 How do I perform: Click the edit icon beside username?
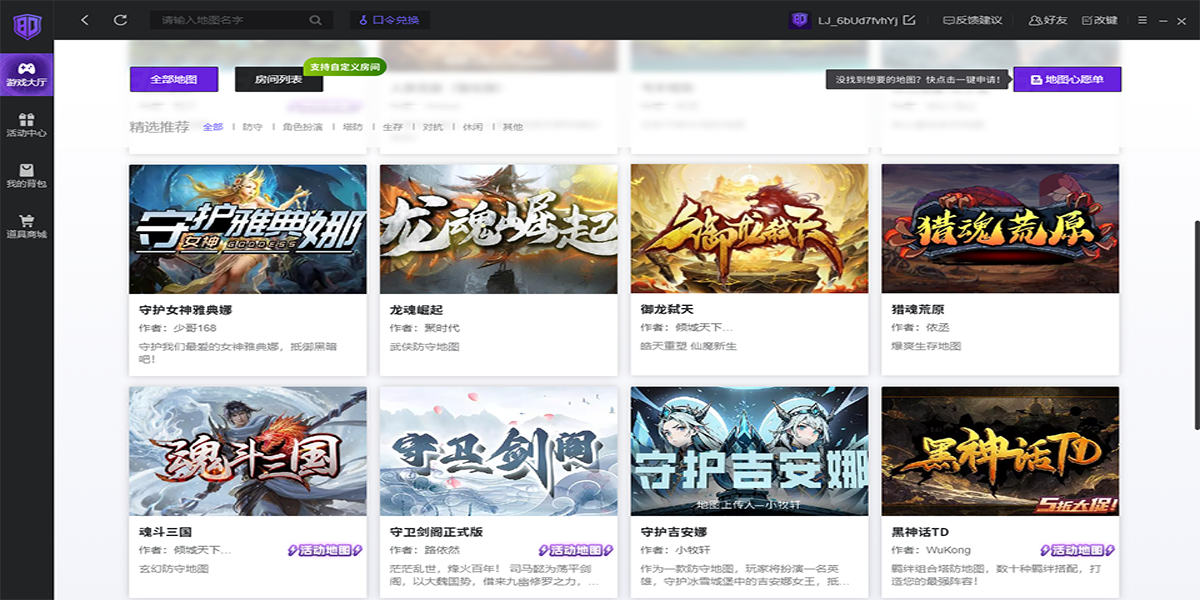(x=909, y=20)
